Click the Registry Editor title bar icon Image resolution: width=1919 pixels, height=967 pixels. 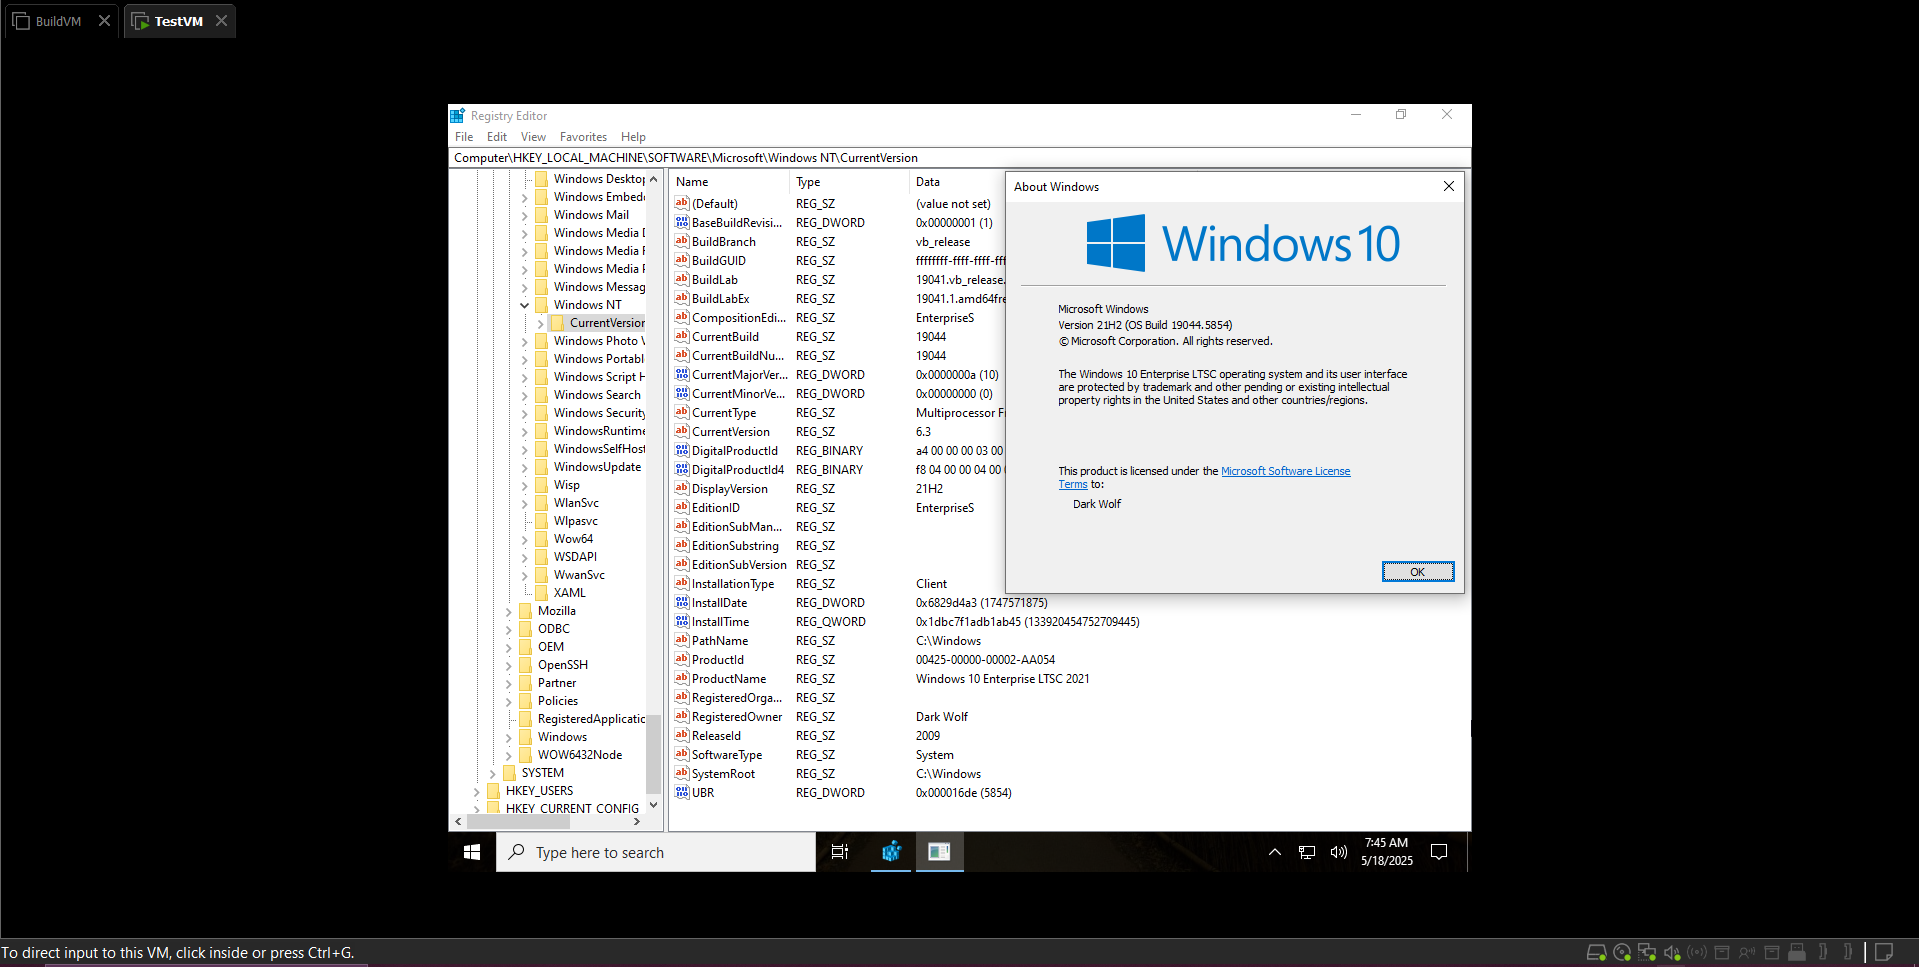(x=457, y=116)
